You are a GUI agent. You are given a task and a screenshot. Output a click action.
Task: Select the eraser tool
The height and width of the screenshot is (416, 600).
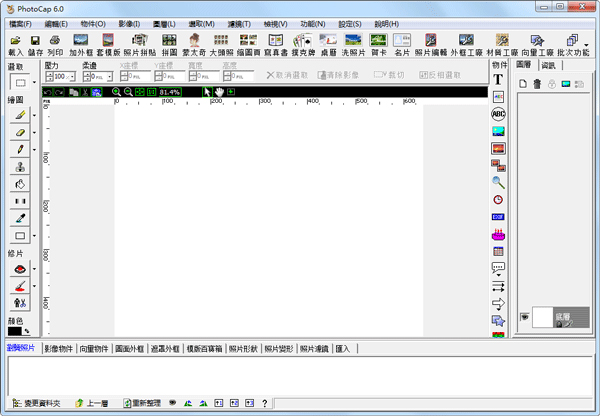(20, 132)
